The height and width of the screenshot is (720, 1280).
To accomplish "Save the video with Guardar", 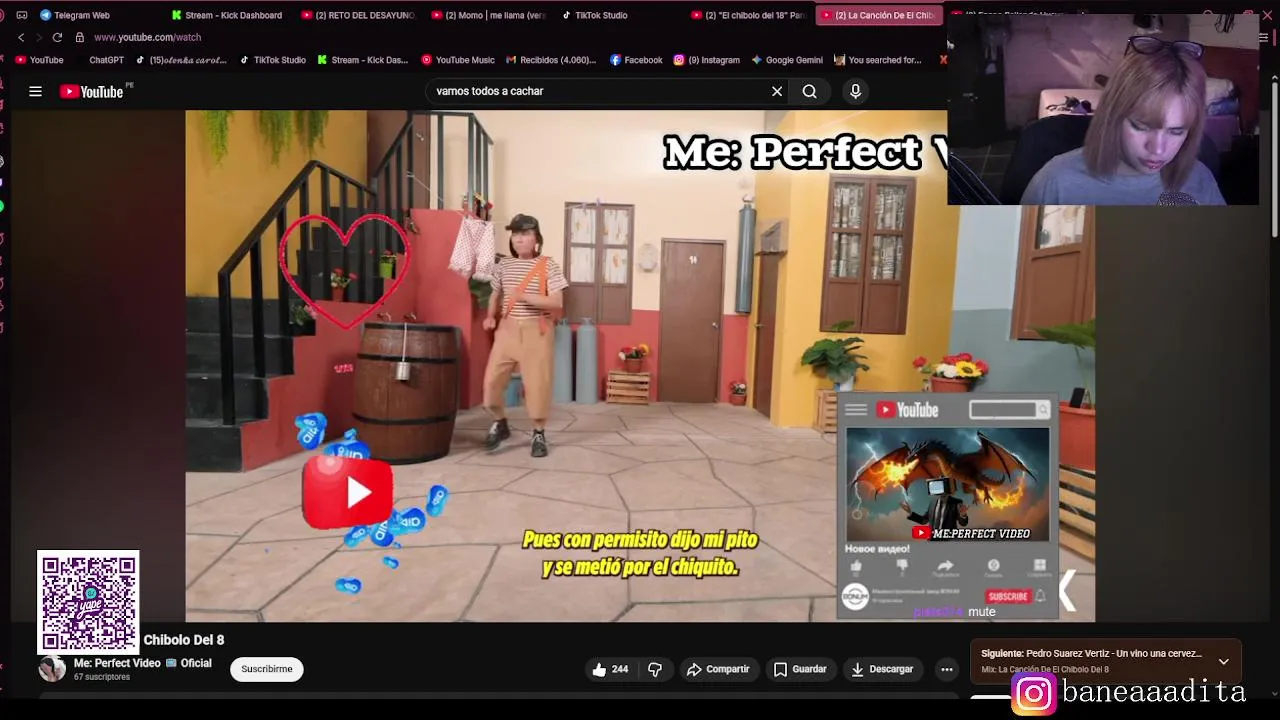I will tap(800, 669).
